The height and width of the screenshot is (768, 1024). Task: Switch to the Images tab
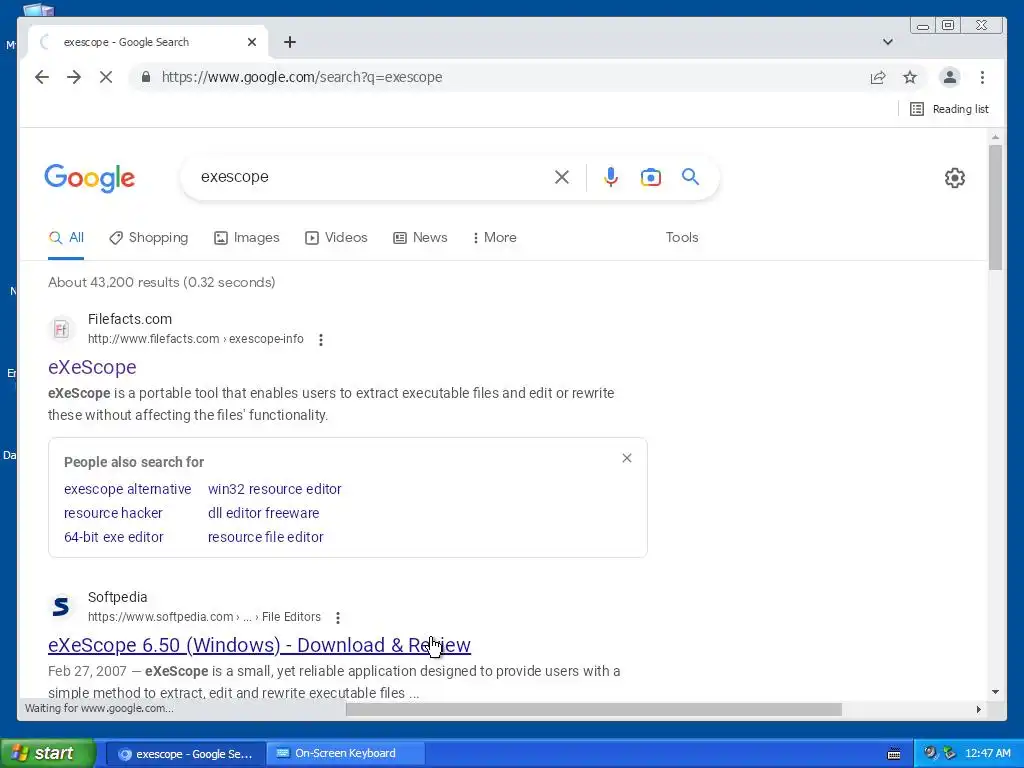pyautogui.click(x=247, y=238)
